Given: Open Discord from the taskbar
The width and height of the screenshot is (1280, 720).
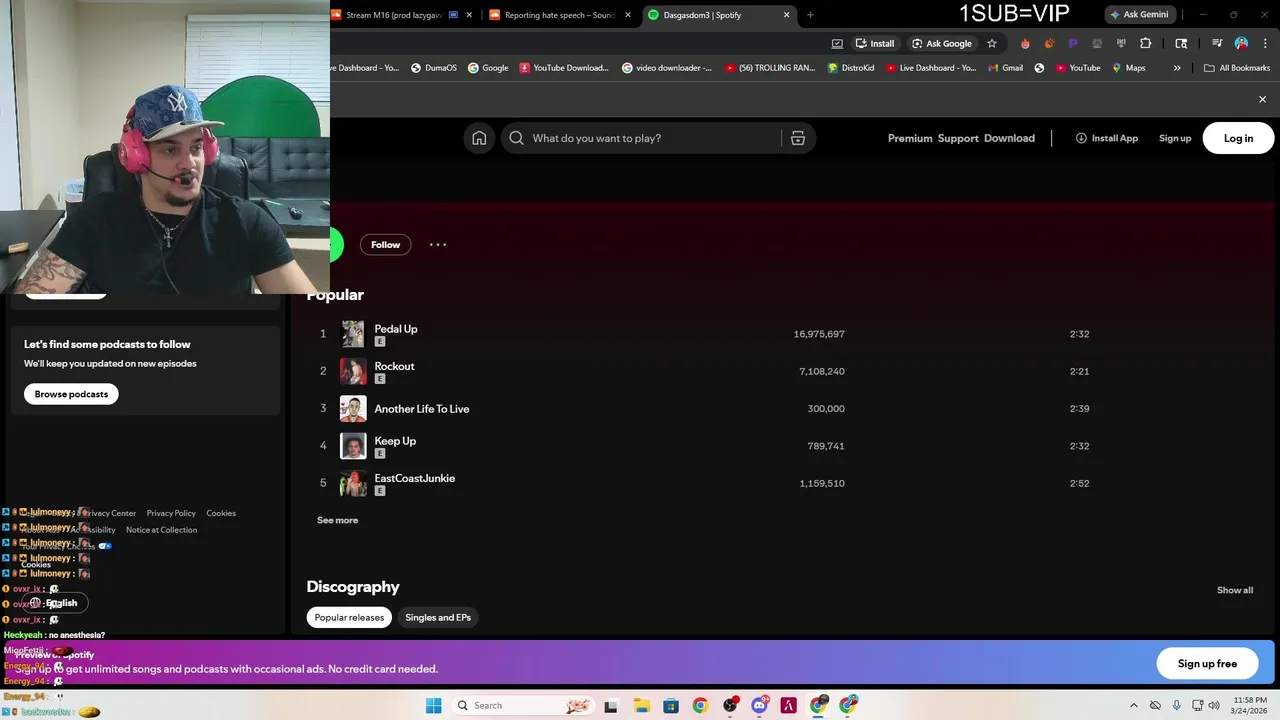Looking at the screenshot, I should point(759,705).
